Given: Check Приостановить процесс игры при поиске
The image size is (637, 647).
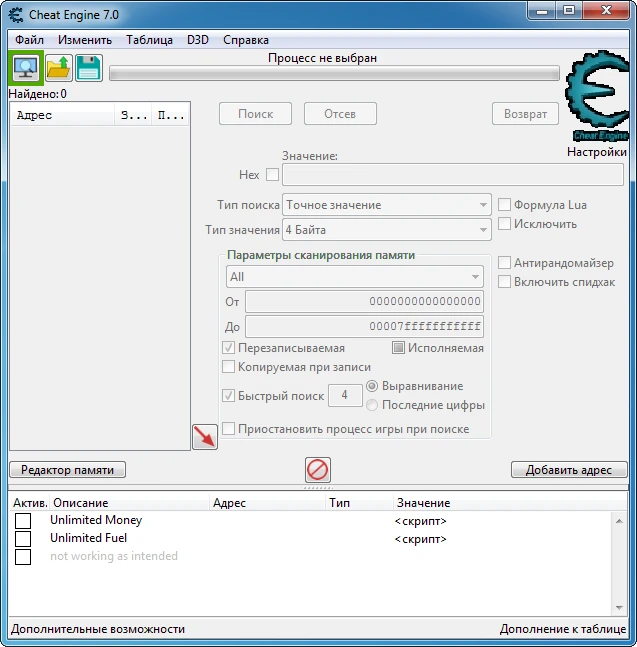Looking at the screenshot, I should point(228,428).
